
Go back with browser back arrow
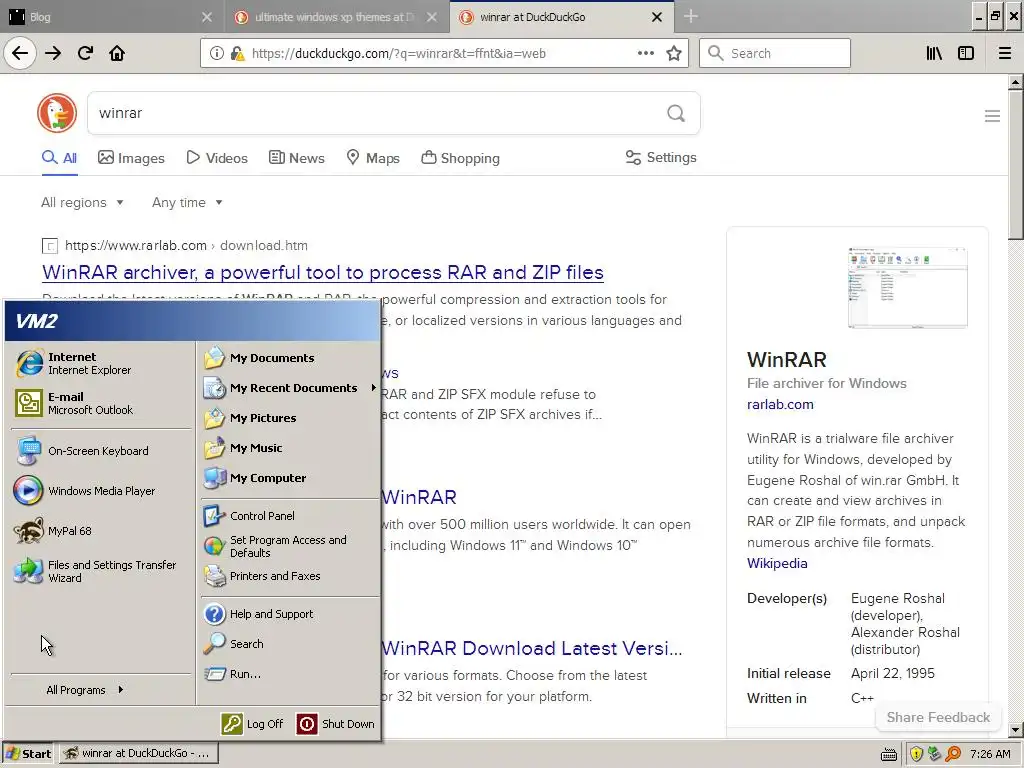click(20, 53)
